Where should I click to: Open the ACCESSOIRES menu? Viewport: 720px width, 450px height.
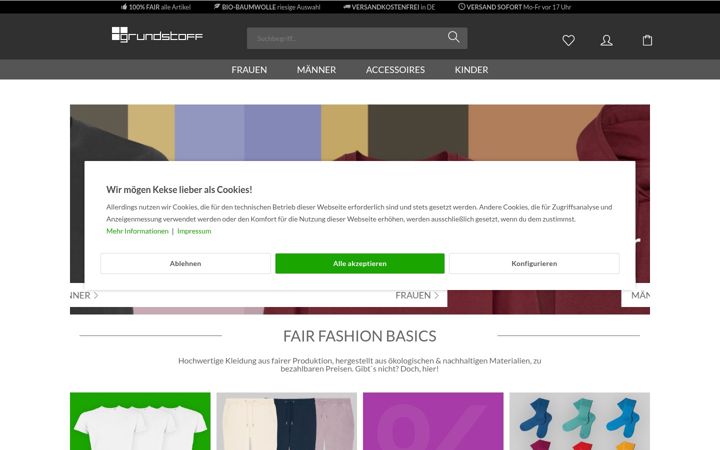[x=395, y=70]
